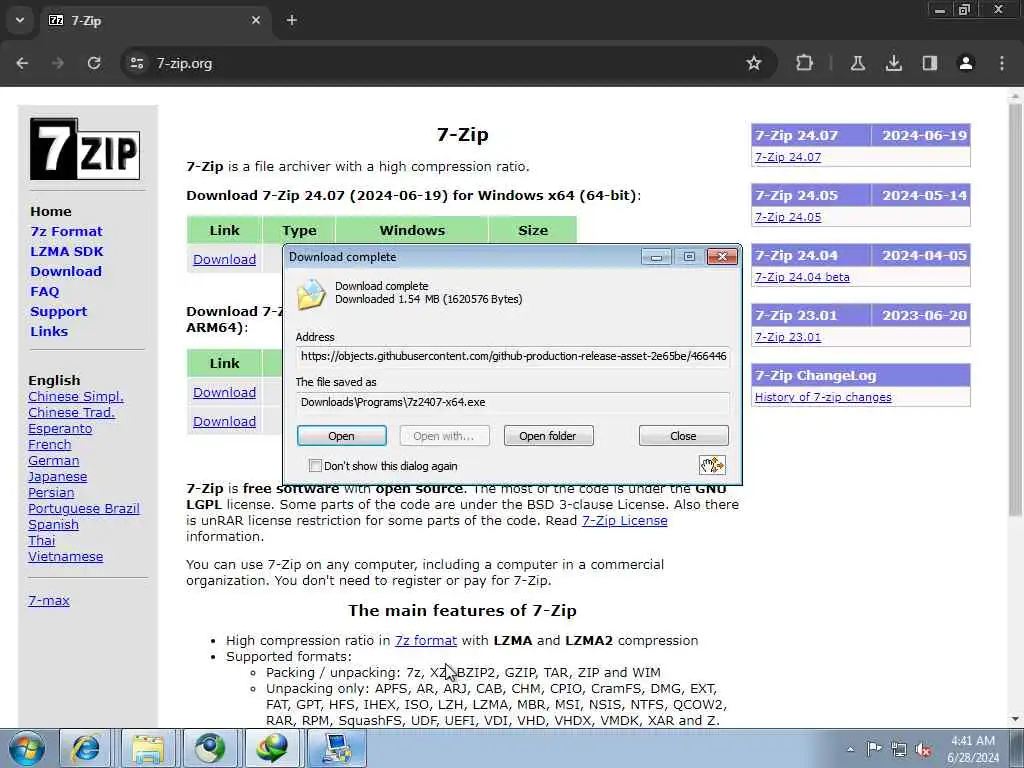The width and height of the screenshot is (1024, 768).
Task: Switch language to Esperanto
Action: pyautogui.click(x=60, y=428)
